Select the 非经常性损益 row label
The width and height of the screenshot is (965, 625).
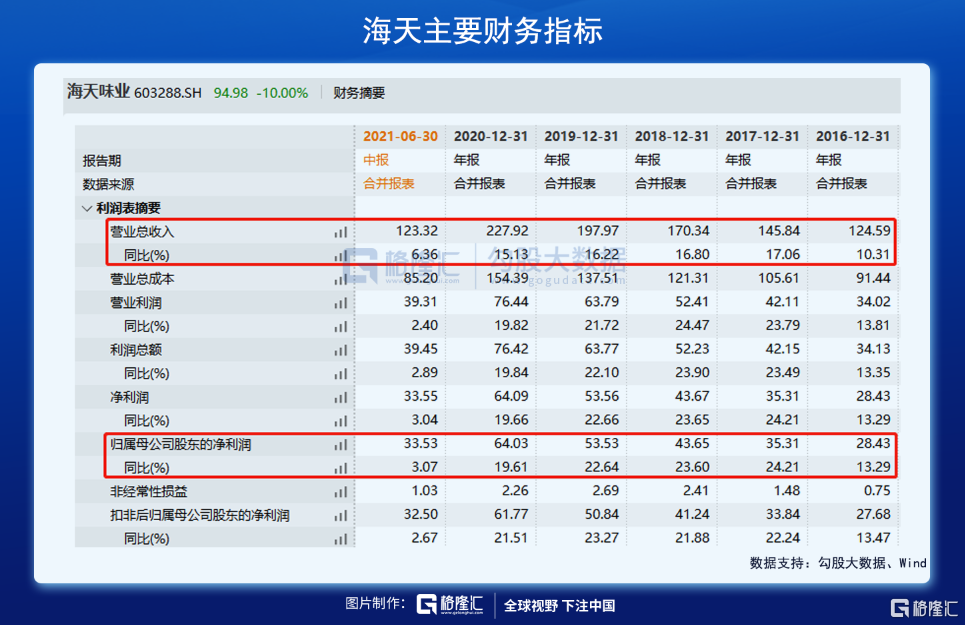(x=149, y=492)
